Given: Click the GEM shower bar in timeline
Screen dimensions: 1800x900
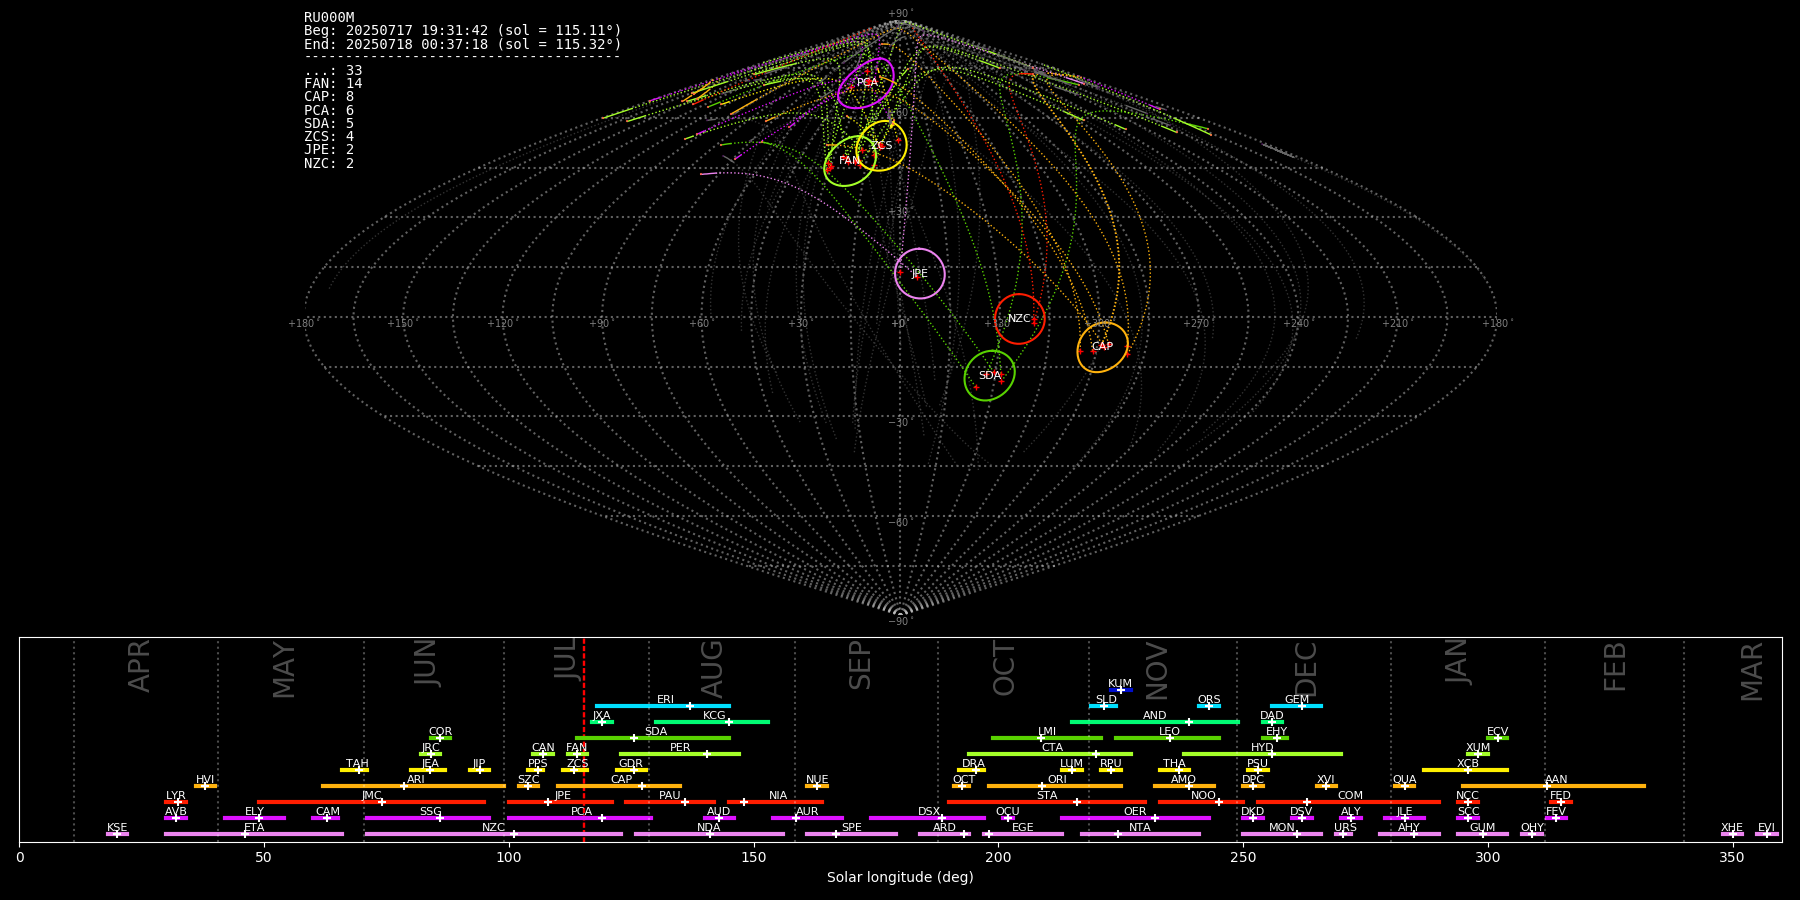Looking at the screenshot, I should (x=1296, y=706).
